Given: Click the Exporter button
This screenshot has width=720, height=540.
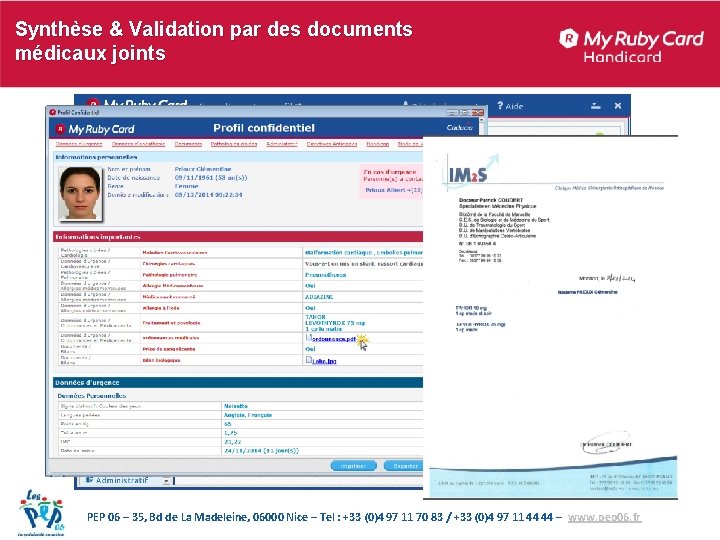Looking at the screenshot, I should pyautogui.click(x=404, y=466).
